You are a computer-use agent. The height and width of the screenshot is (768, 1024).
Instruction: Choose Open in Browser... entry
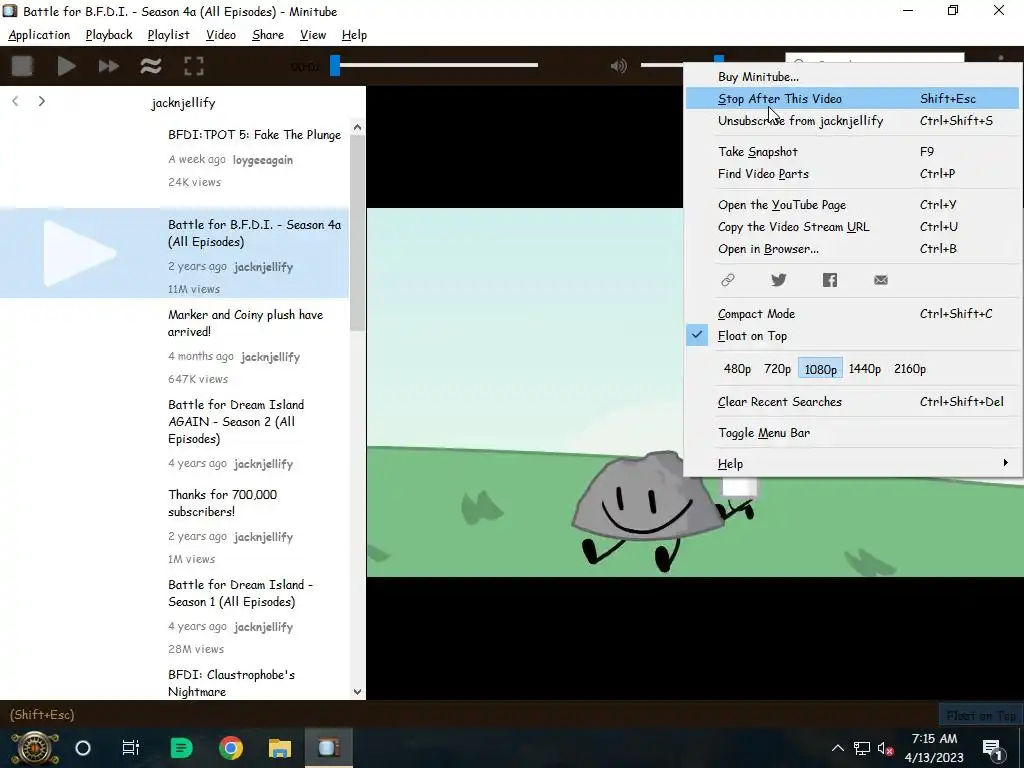click(852, 249)
